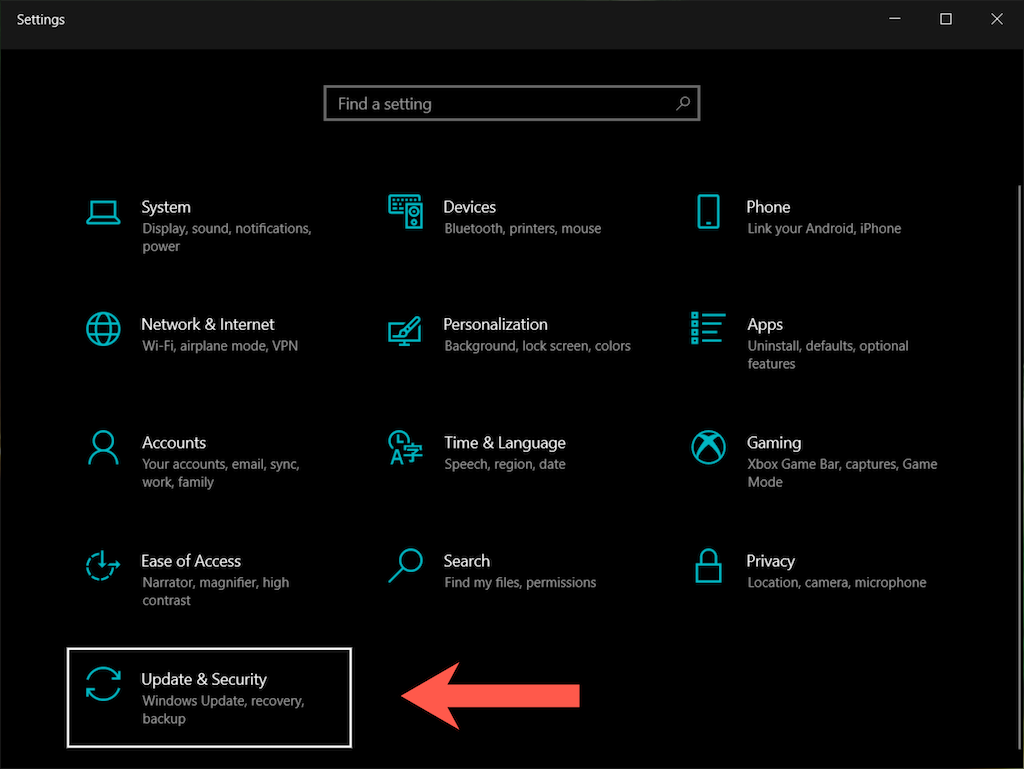Select the Time & Language clock icon

405,447
